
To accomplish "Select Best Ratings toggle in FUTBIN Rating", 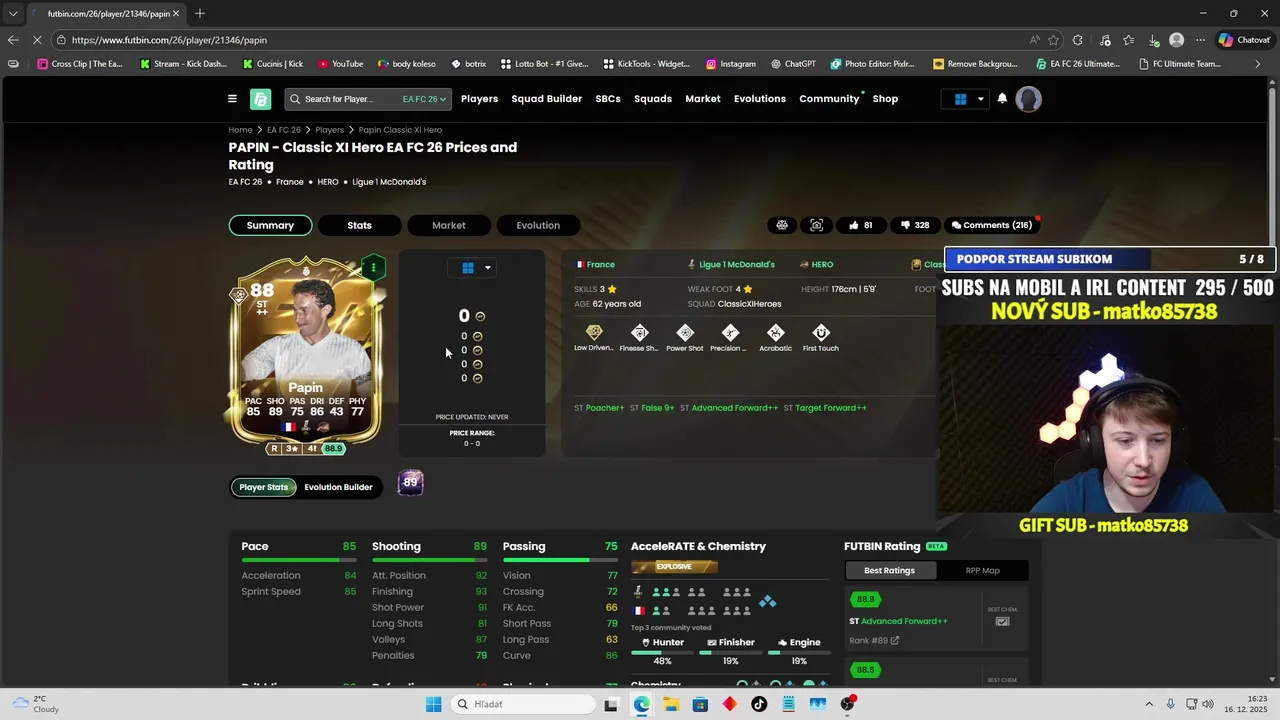I will pos(889,570).
